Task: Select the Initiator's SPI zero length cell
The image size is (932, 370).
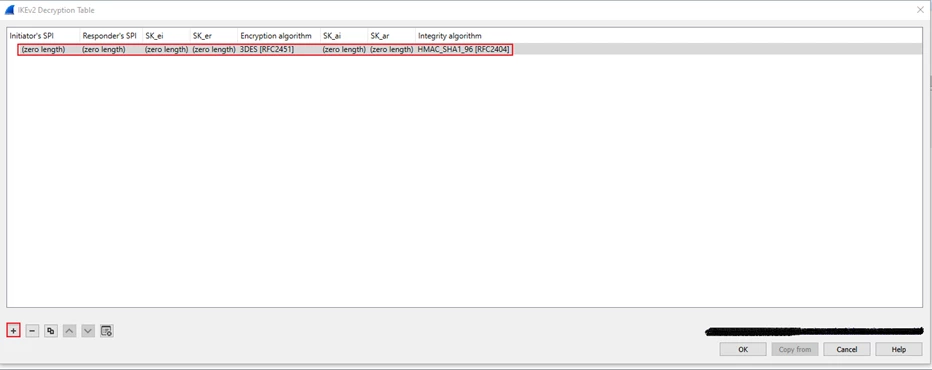Action: (x=43, y=49)
